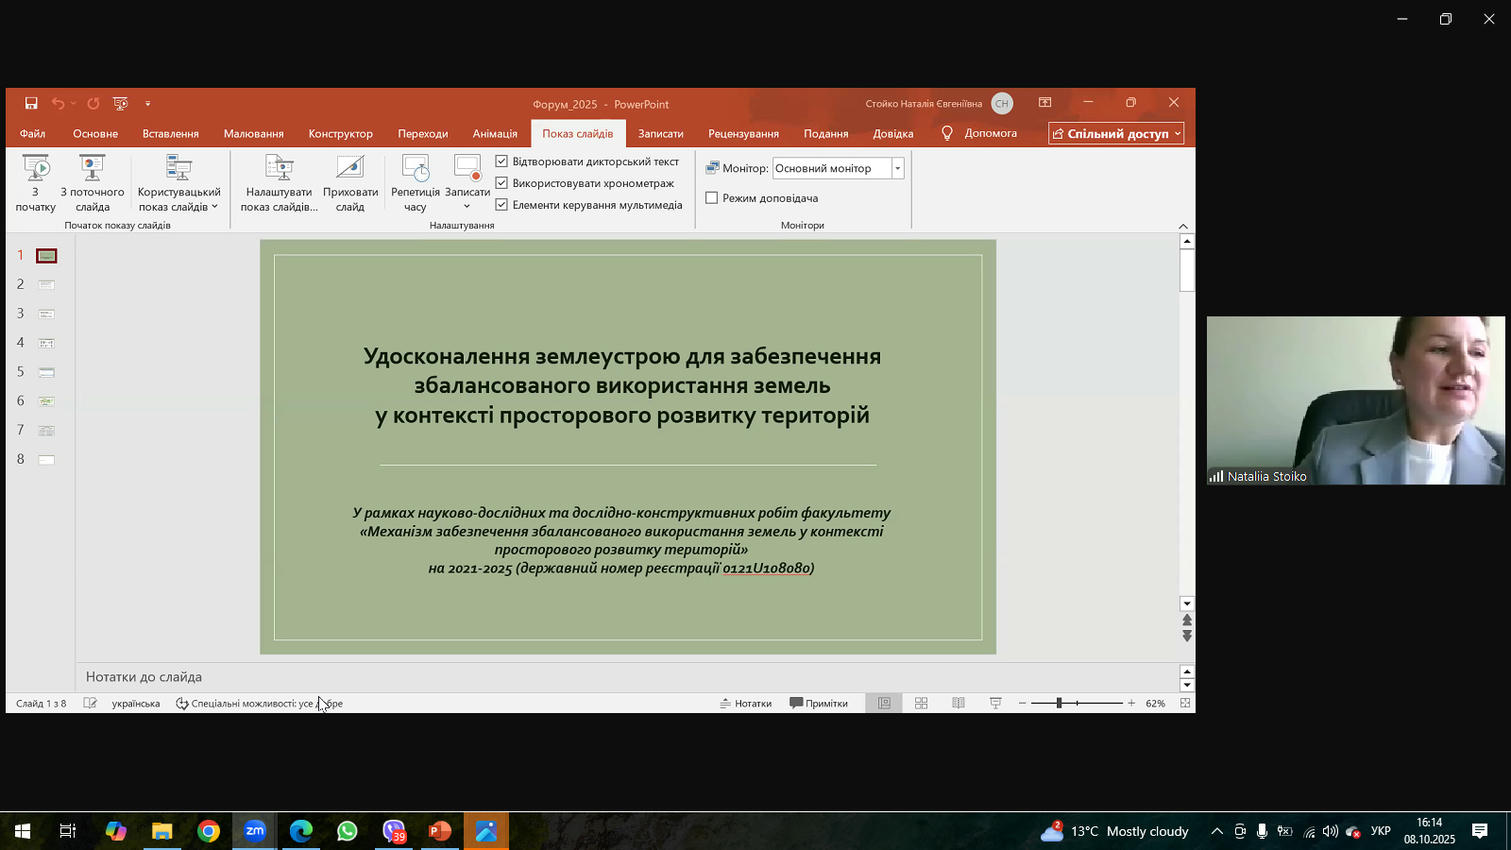Open the Record slideshow dropdown arrow
The height and width of the screenshot is (850, 1511).
[467, 207]
